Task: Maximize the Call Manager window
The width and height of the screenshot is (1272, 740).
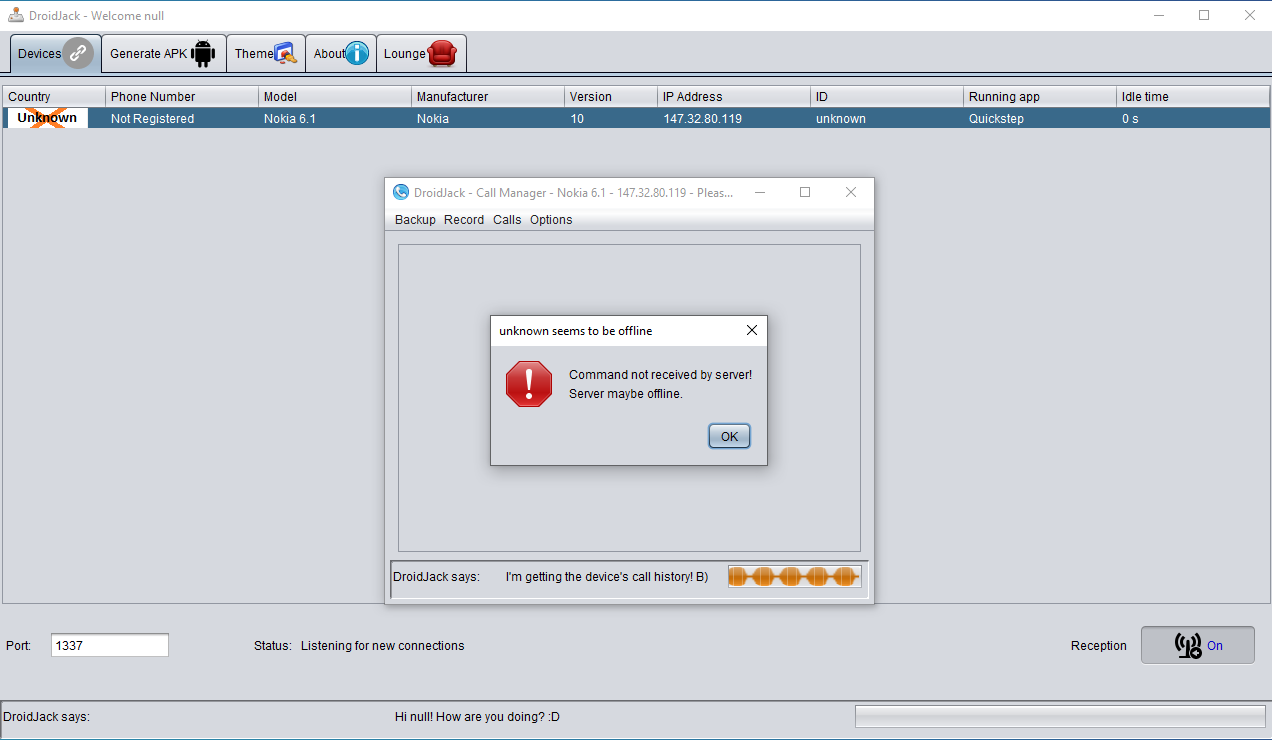Action: pos(805,192)
